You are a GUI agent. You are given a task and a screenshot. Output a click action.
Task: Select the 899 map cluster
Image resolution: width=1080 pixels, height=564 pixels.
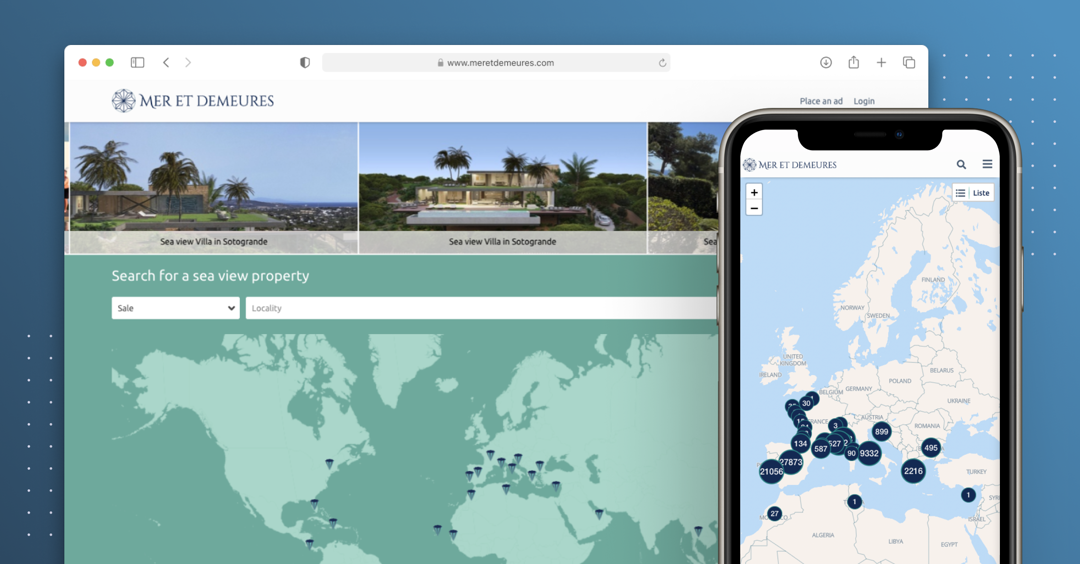click(881, 432)
